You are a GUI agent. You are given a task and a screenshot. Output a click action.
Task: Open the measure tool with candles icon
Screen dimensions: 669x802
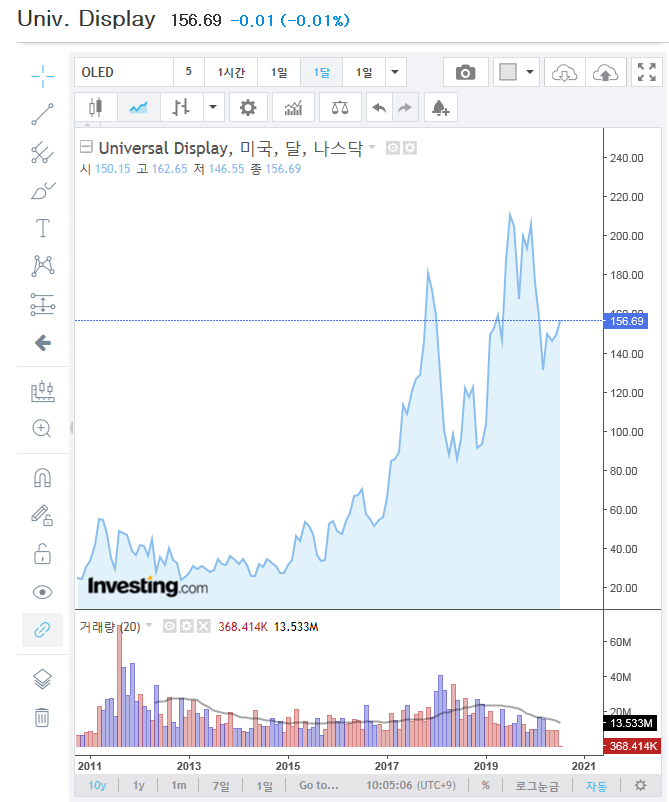(x=42, y=391)
